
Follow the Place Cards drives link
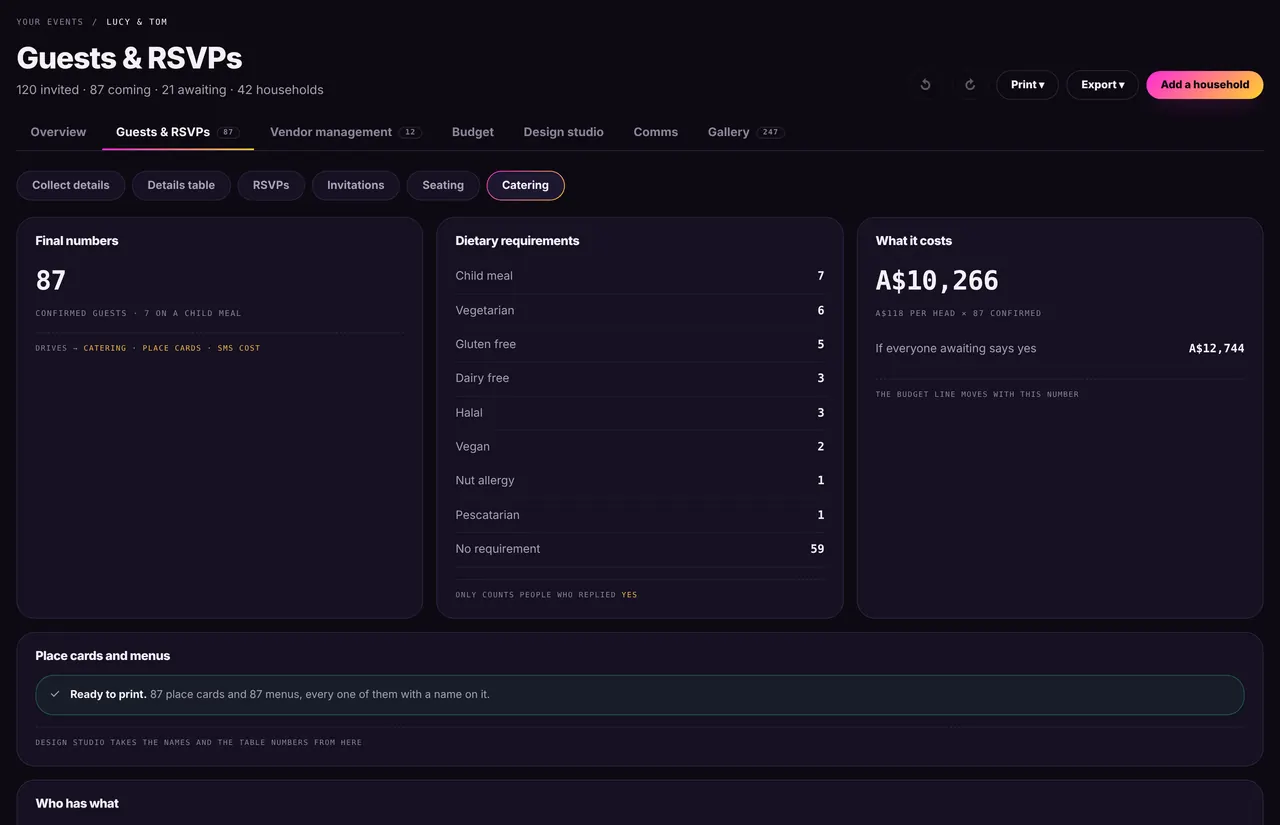[x=171, y=348]
